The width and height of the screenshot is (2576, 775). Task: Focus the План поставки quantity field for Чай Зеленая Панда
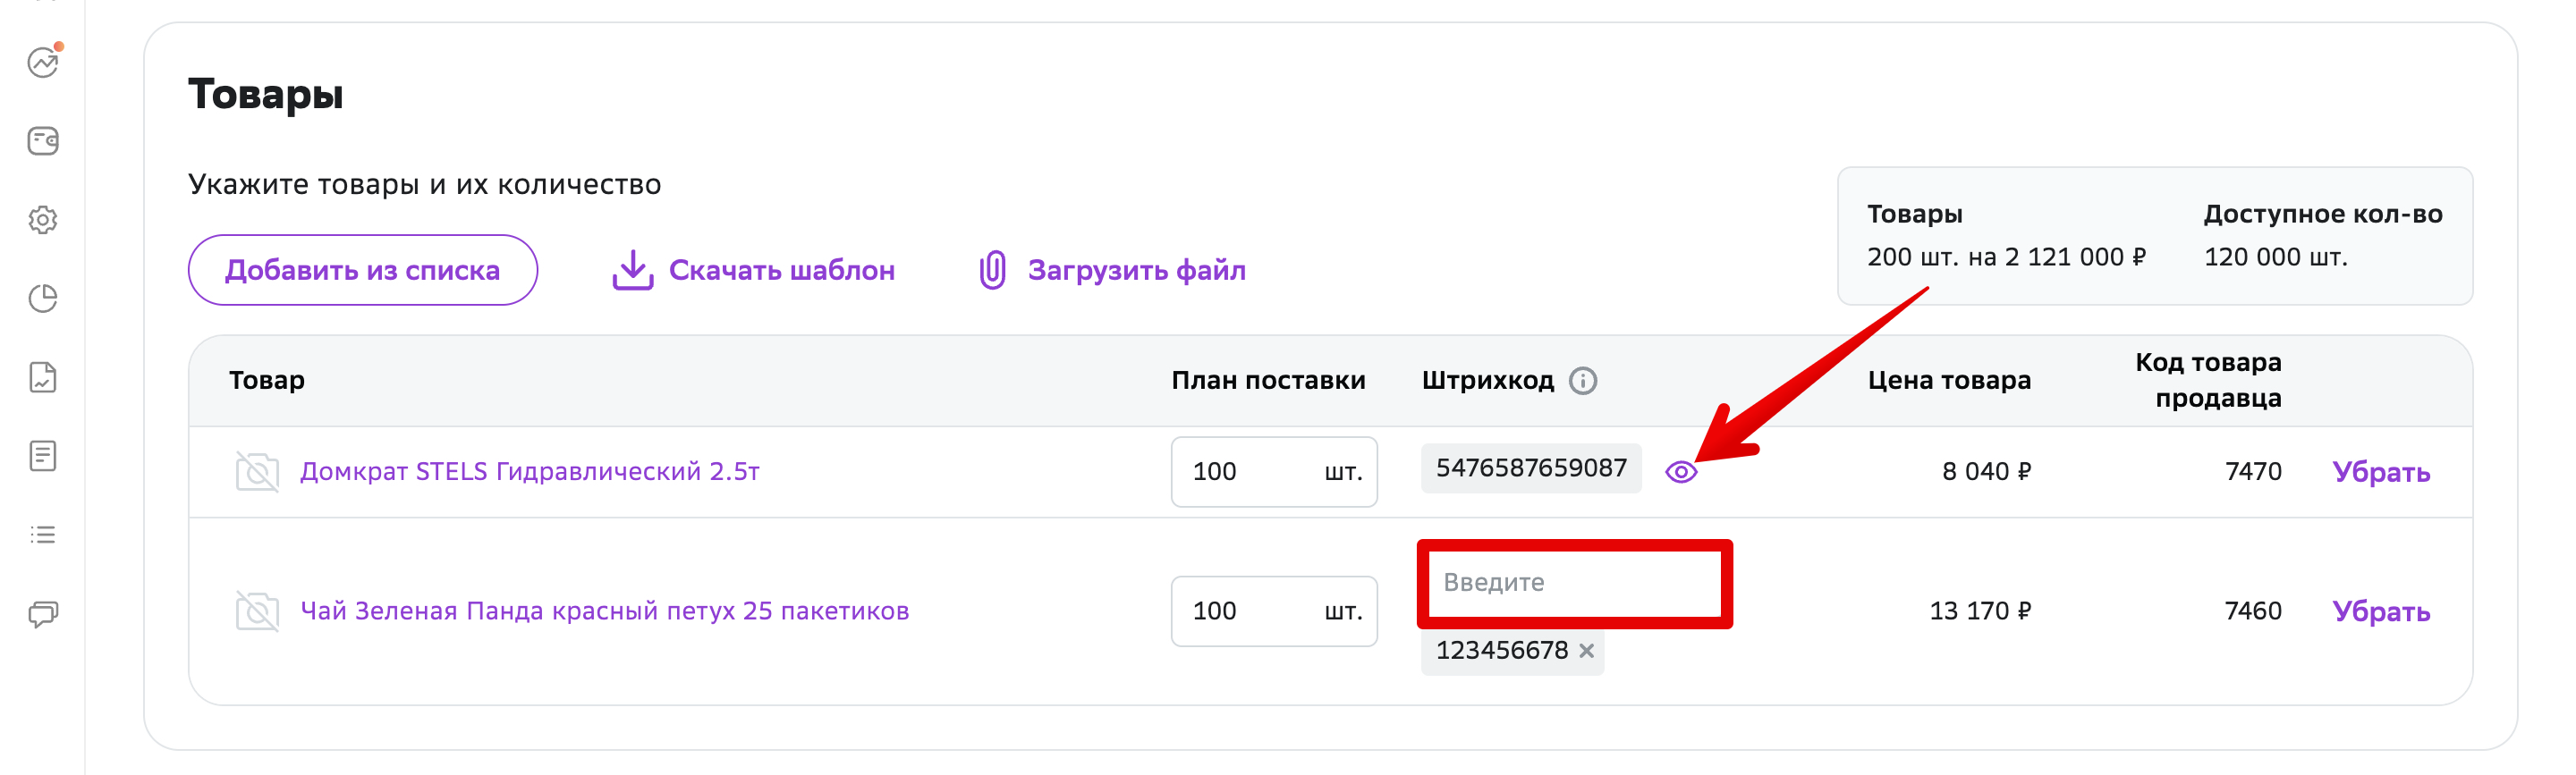coord(1274,611)
